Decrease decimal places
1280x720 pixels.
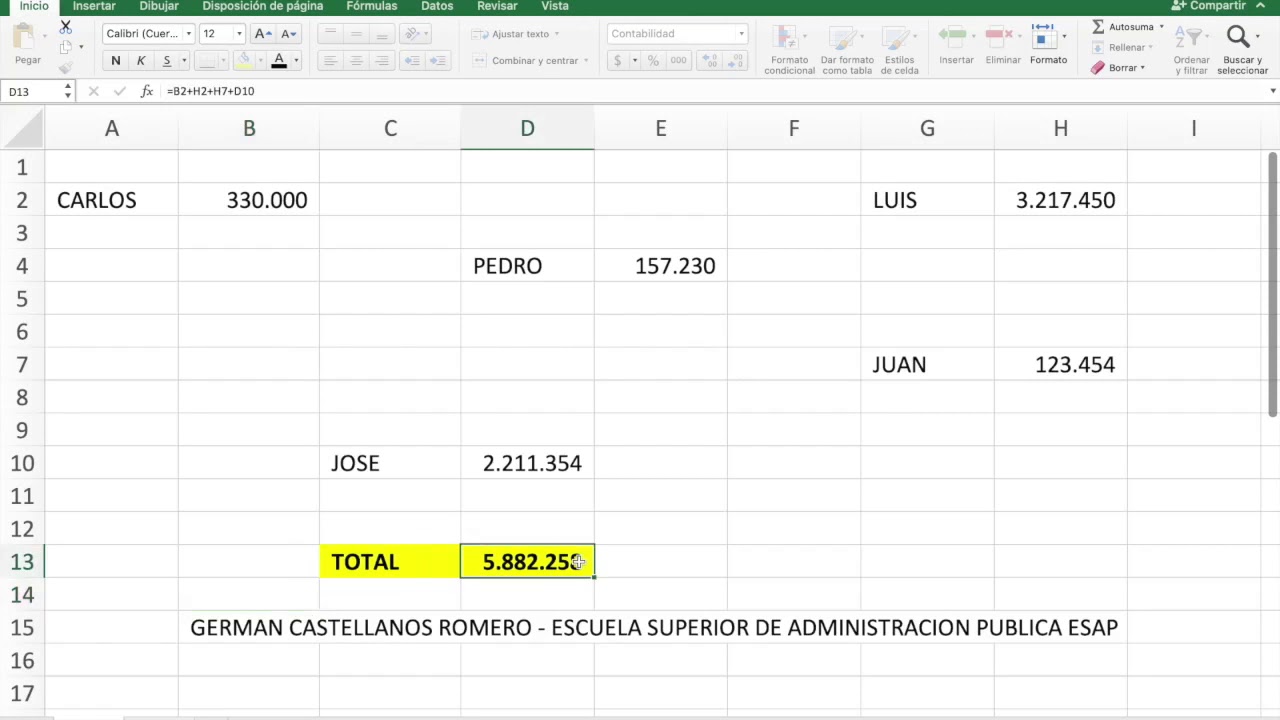pos(735,61)
